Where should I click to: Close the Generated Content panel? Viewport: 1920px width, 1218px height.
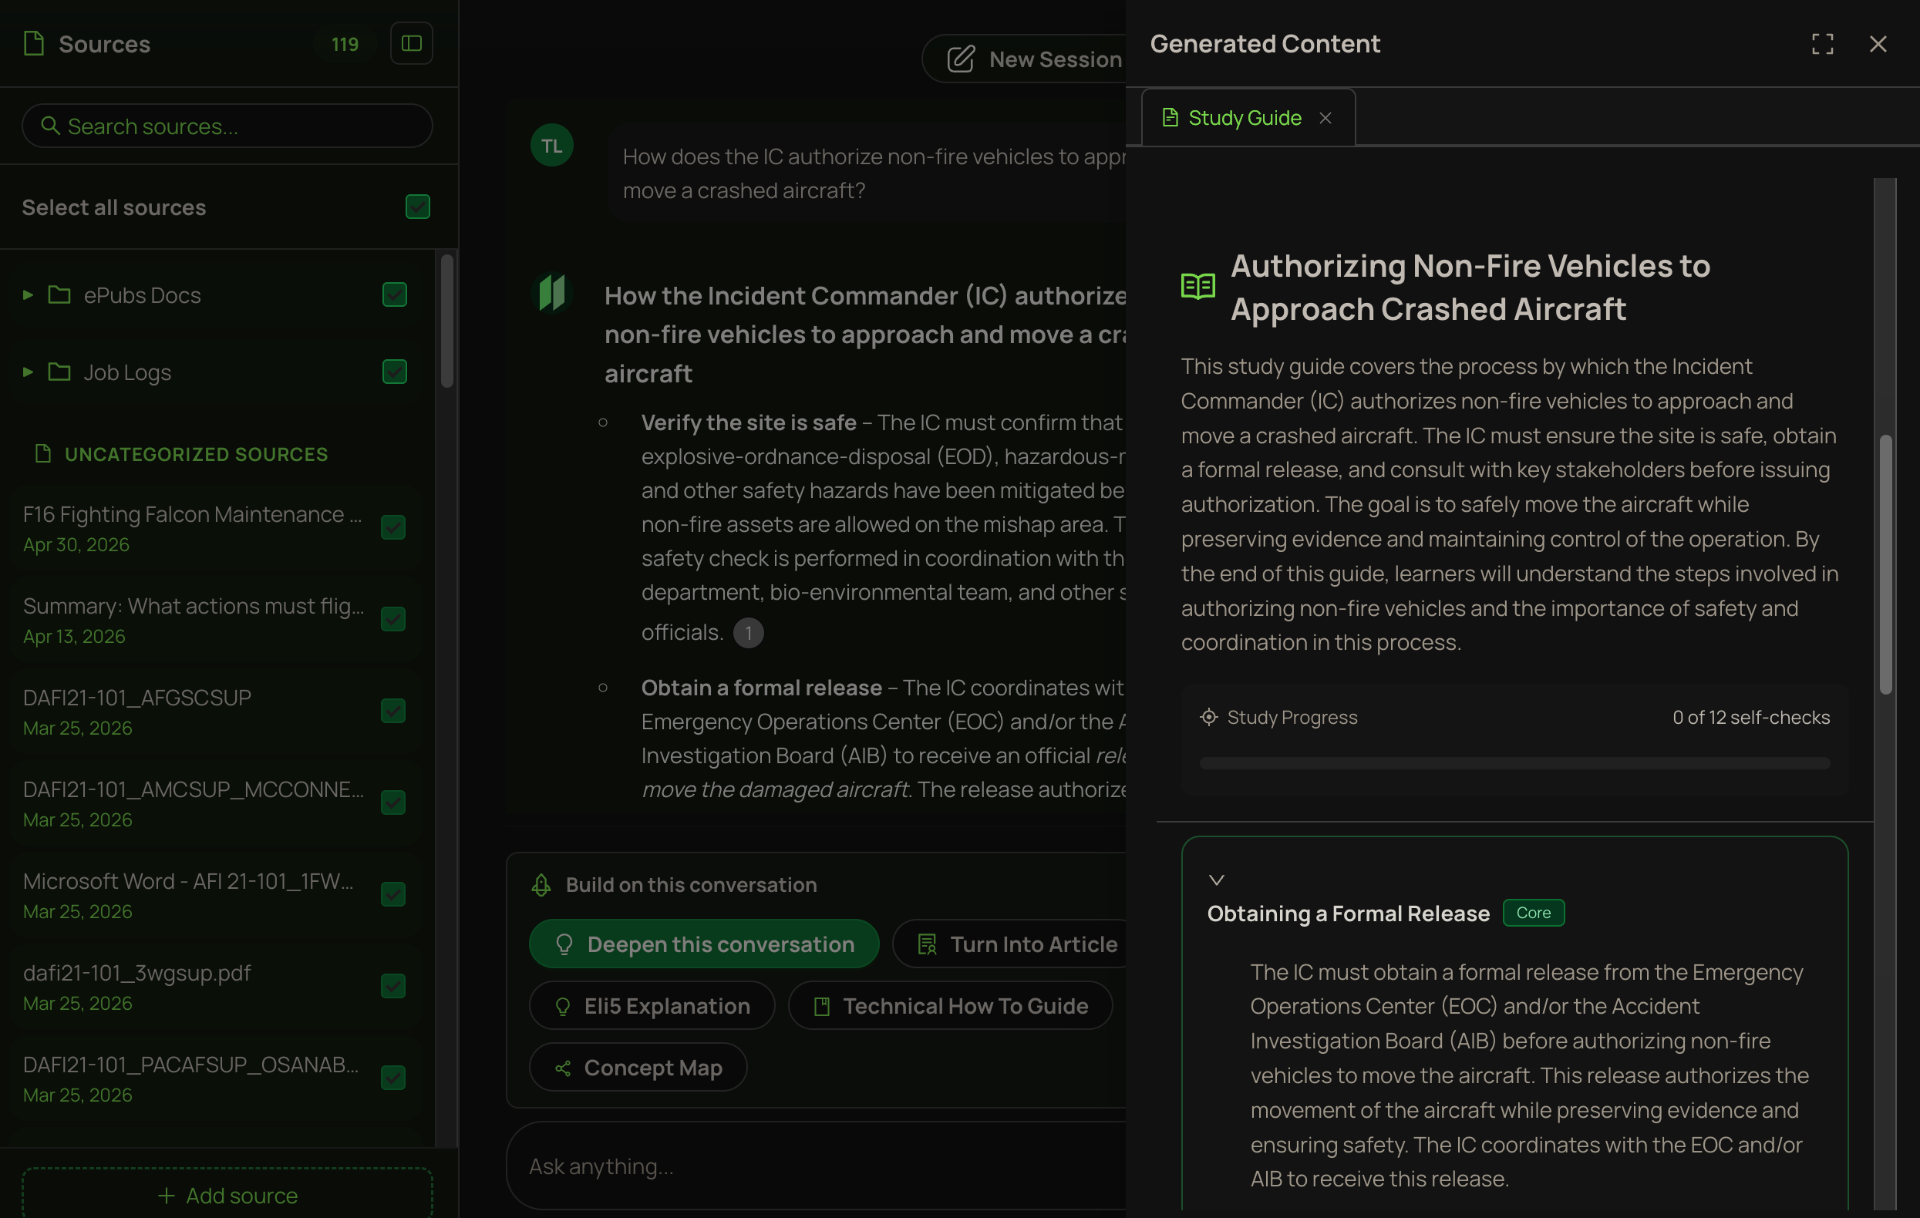coord(1878,44)
